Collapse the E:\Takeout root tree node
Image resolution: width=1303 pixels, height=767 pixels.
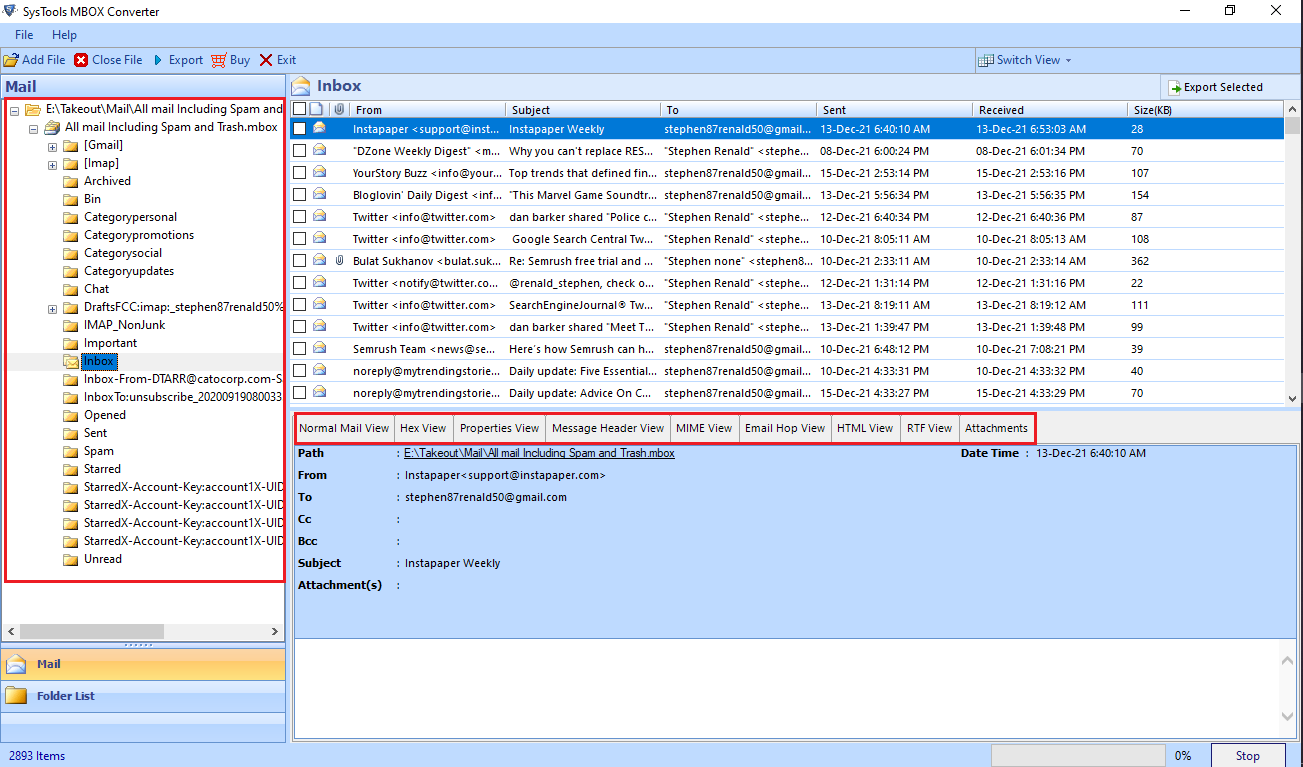[14, 110]
